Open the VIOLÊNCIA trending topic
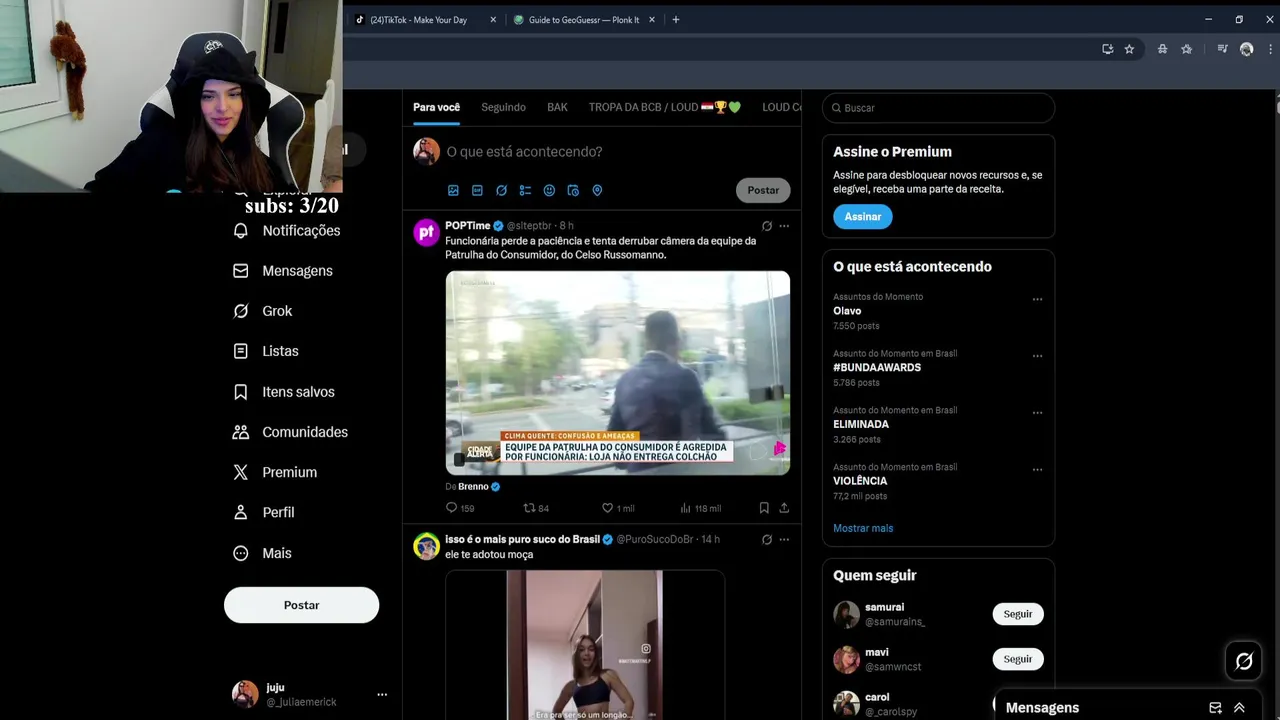 860,481
